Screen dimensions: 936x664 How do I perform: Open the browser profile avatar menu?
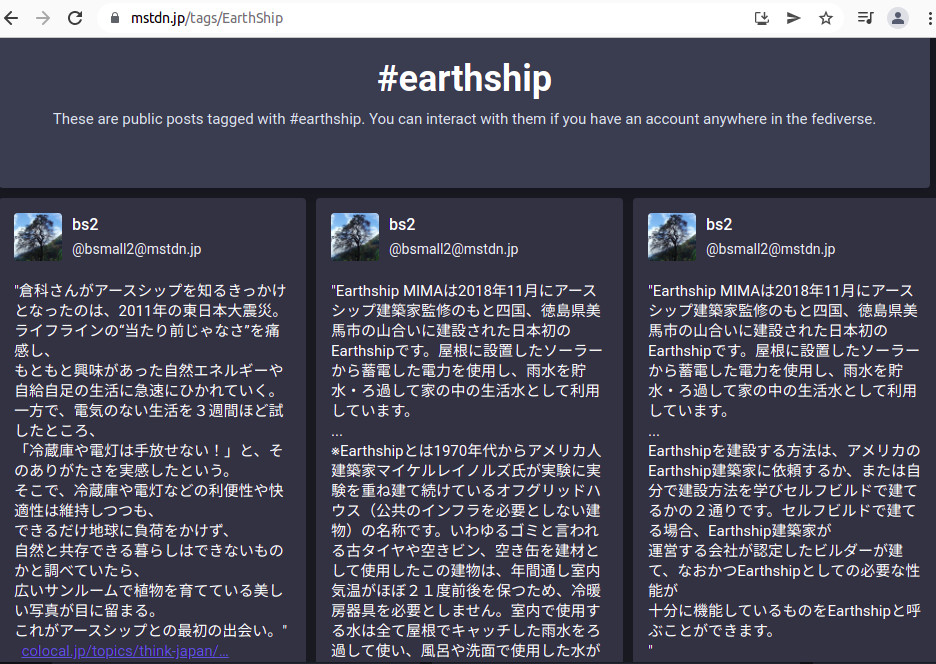pos(898,18)
